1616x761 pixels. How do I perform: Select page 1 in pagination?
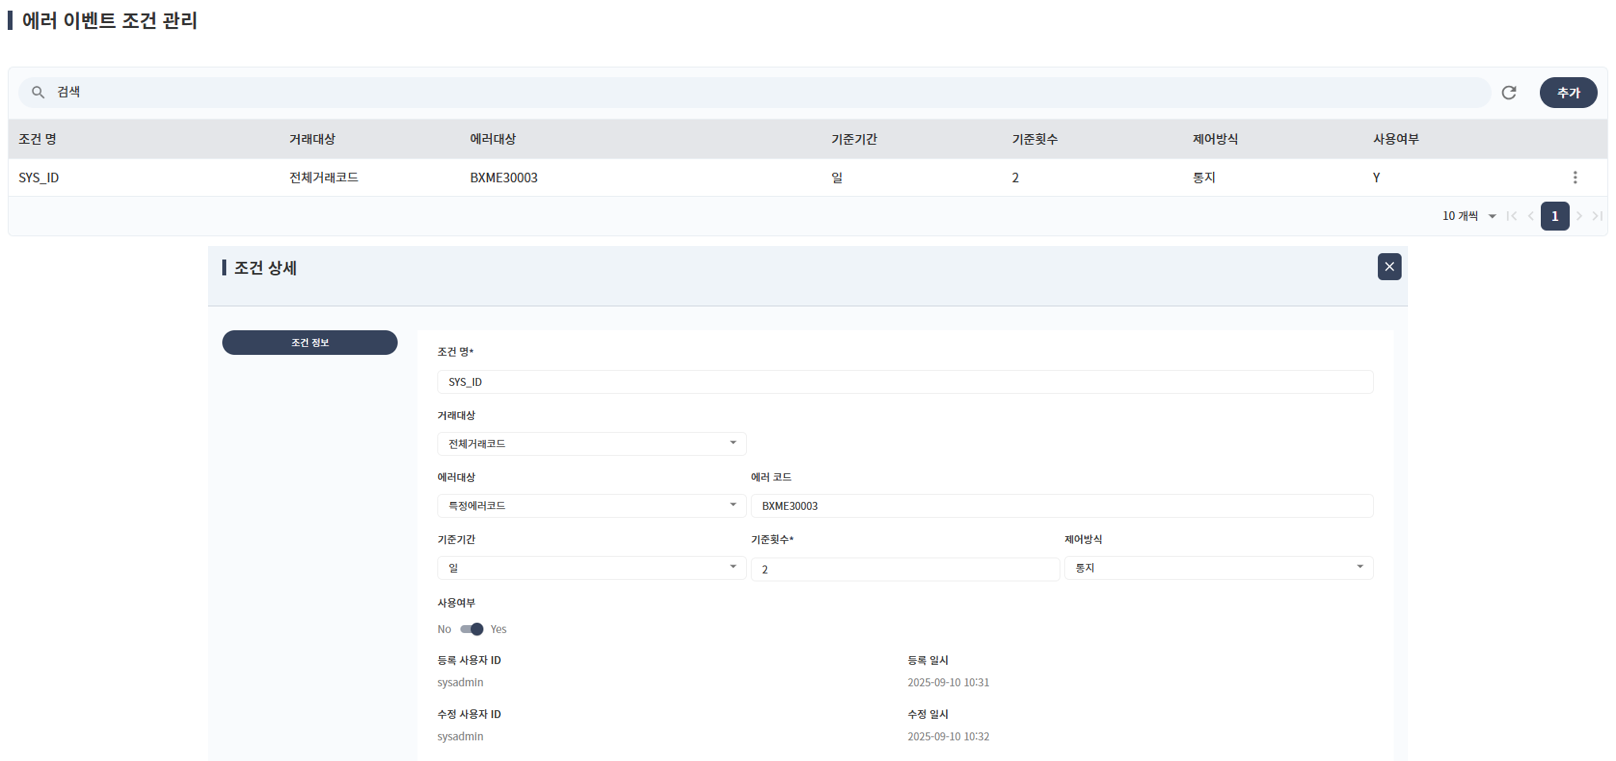(1555, 216)
